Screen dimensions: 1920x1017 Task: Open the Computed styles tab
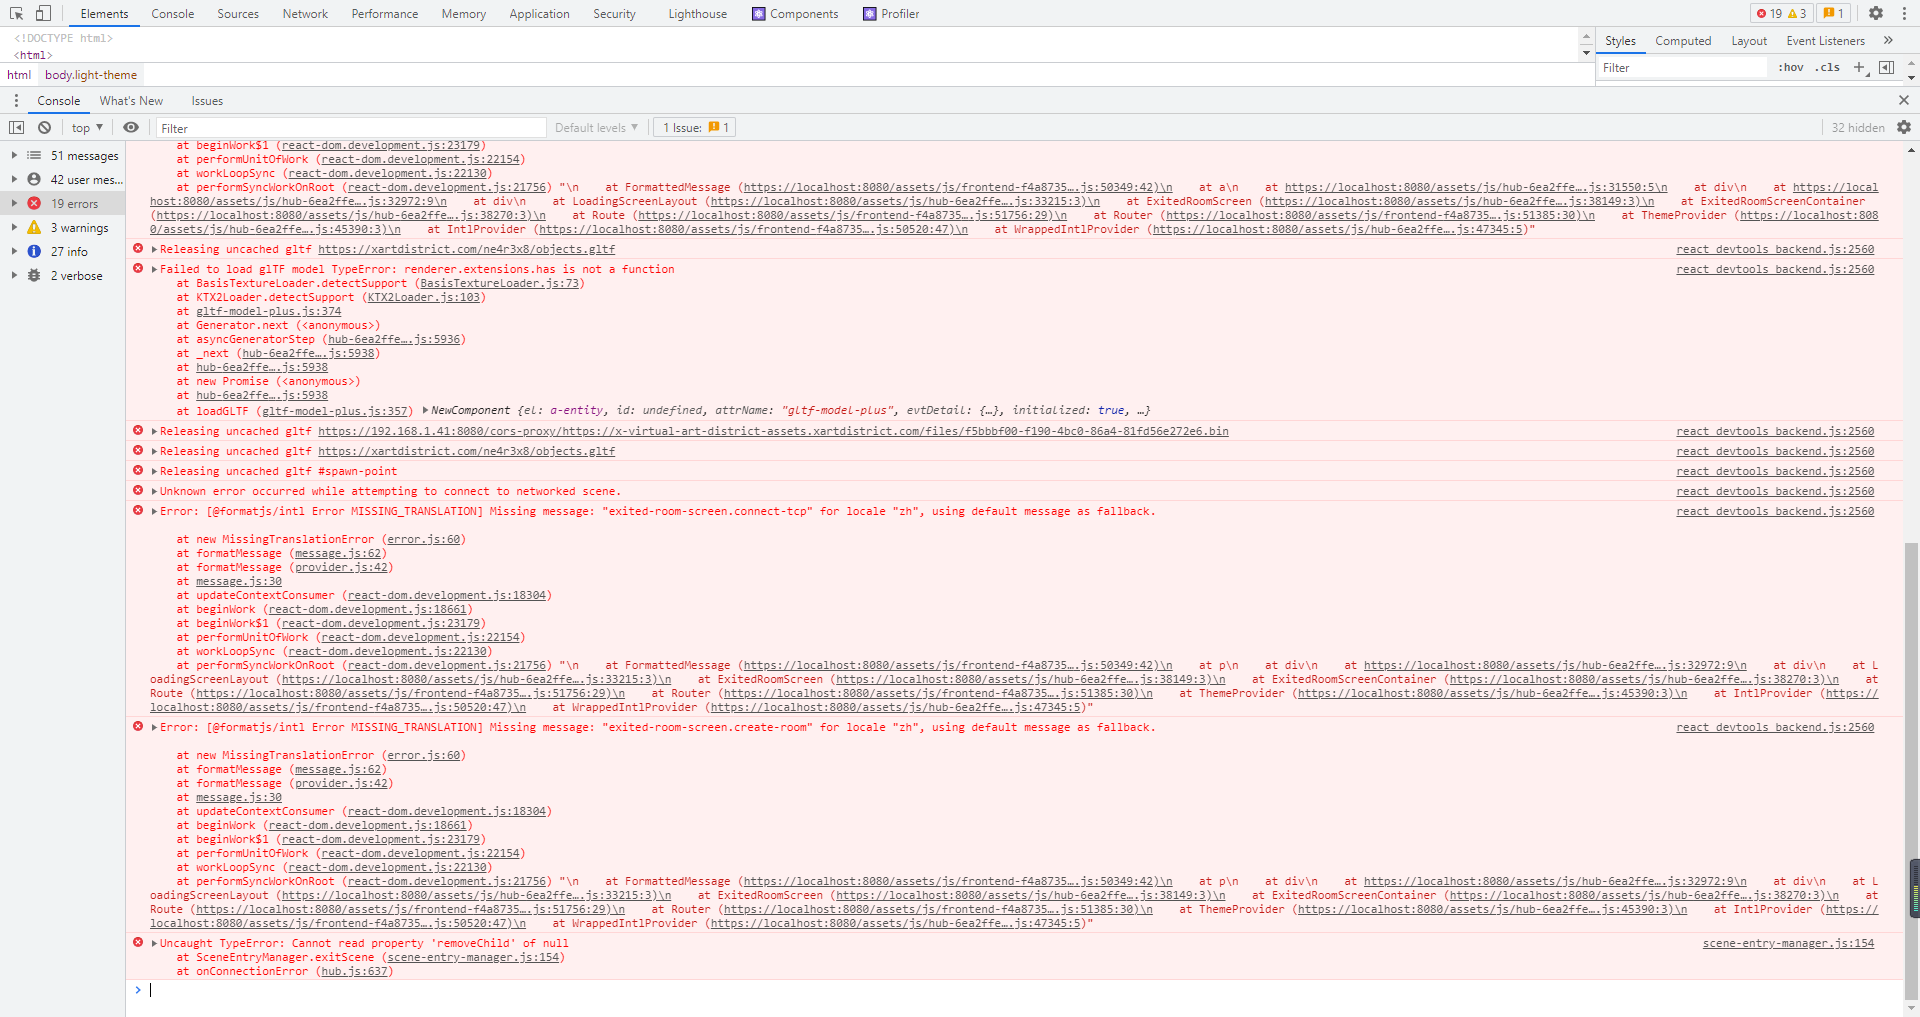[1683, 40]
